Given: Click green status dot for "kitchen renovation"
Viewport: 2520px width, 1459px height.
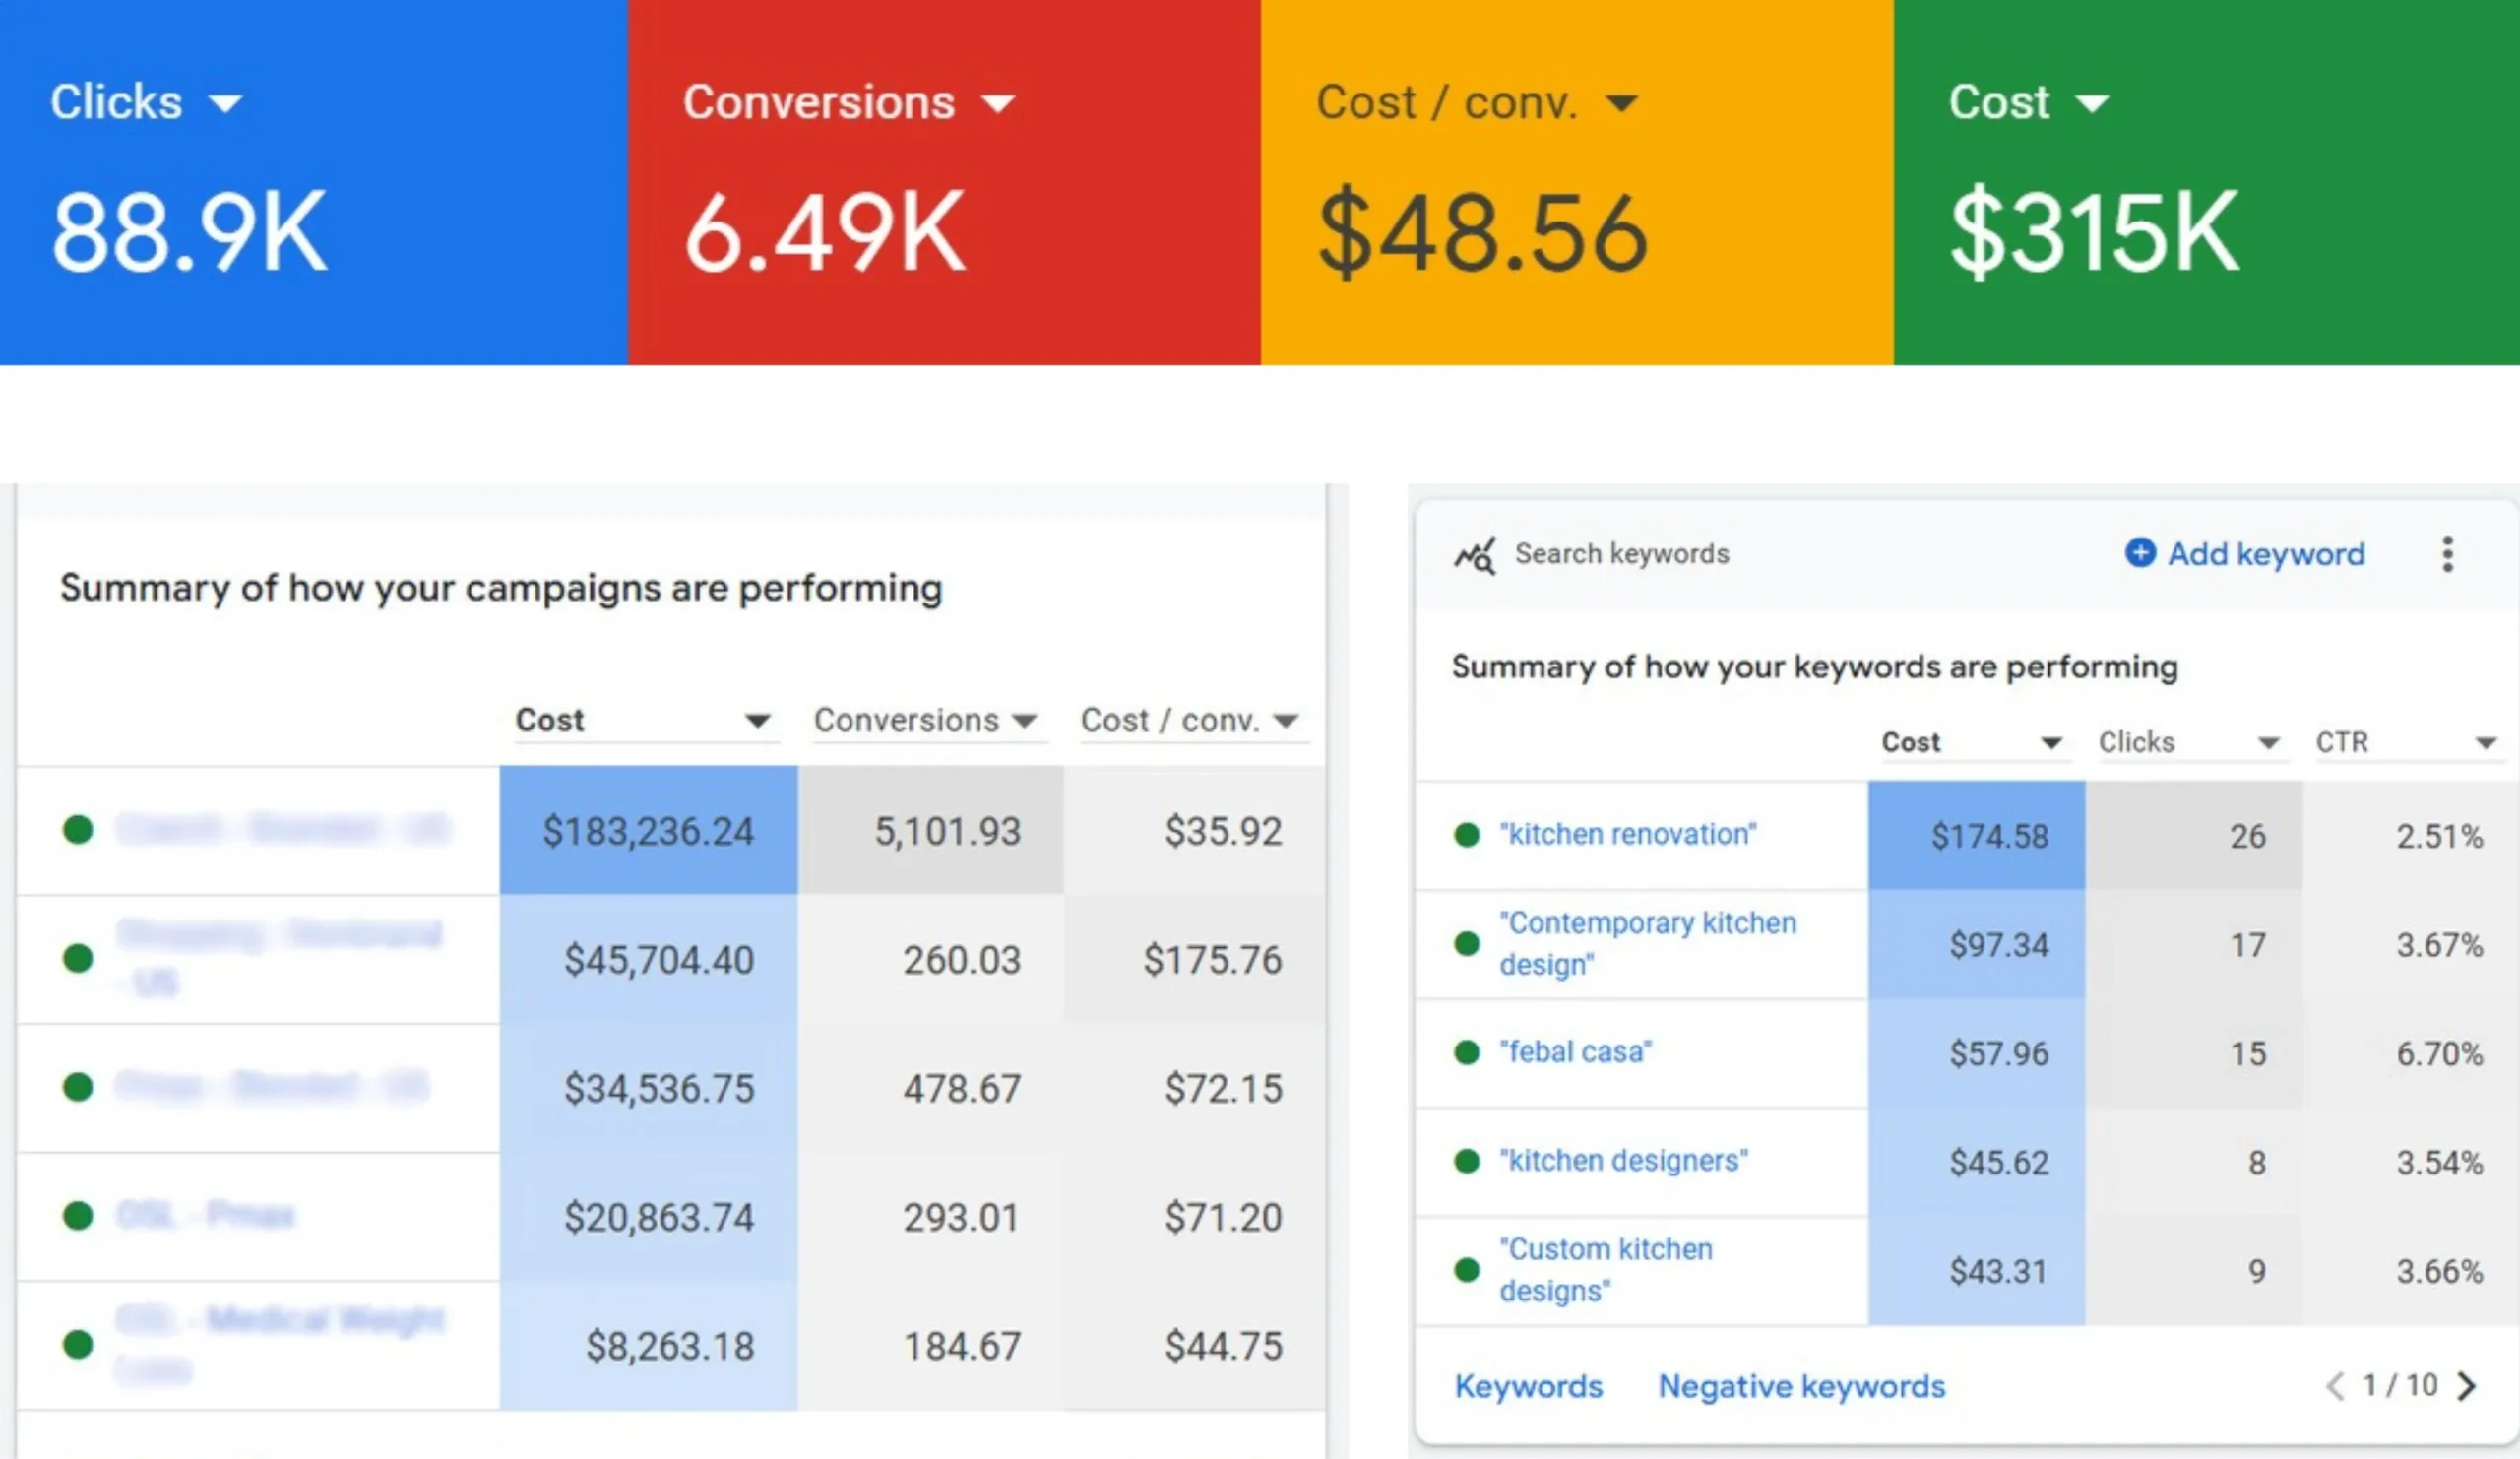Looking at the screenshot, I should coord(1467,835).
